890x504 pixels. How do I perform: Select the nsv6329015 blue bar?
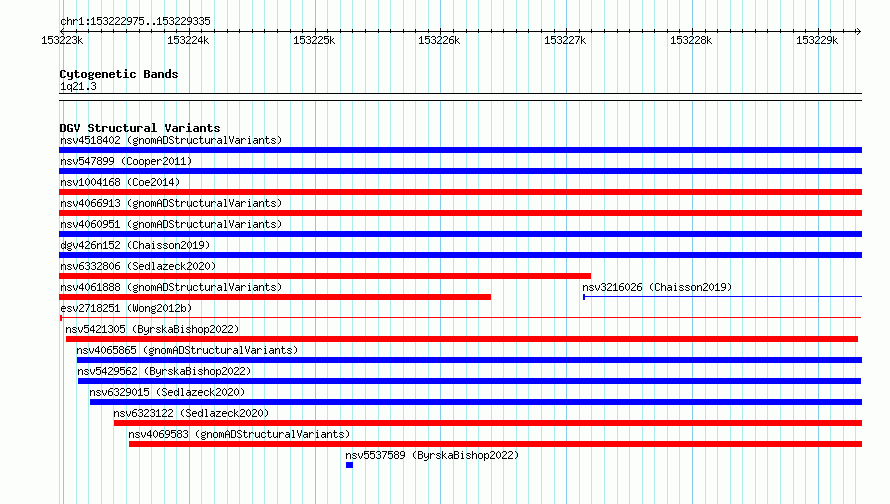click(x=476, y=402)
